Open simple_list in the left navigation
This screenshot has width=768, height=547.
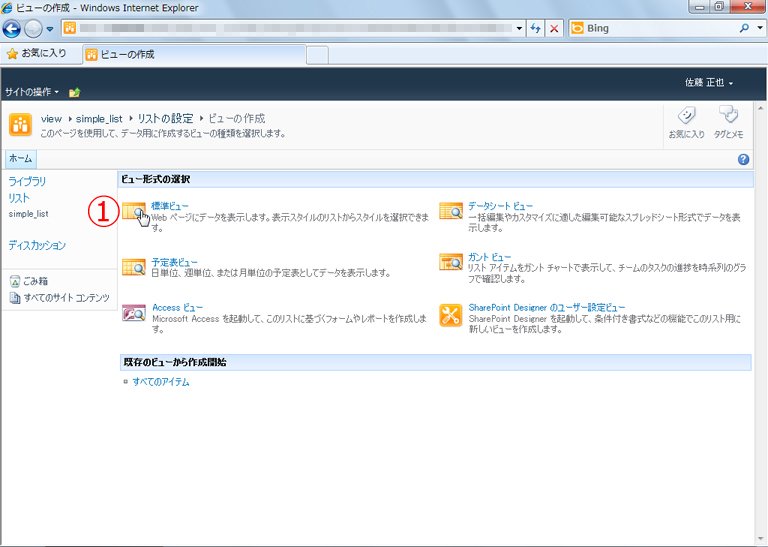(x=28, y=214)
